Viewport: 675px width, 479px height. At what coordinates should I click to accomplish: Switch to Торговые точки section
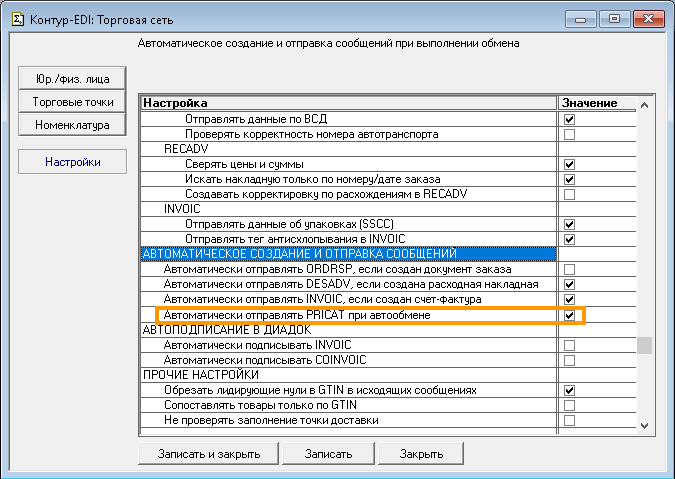[72, 102]
